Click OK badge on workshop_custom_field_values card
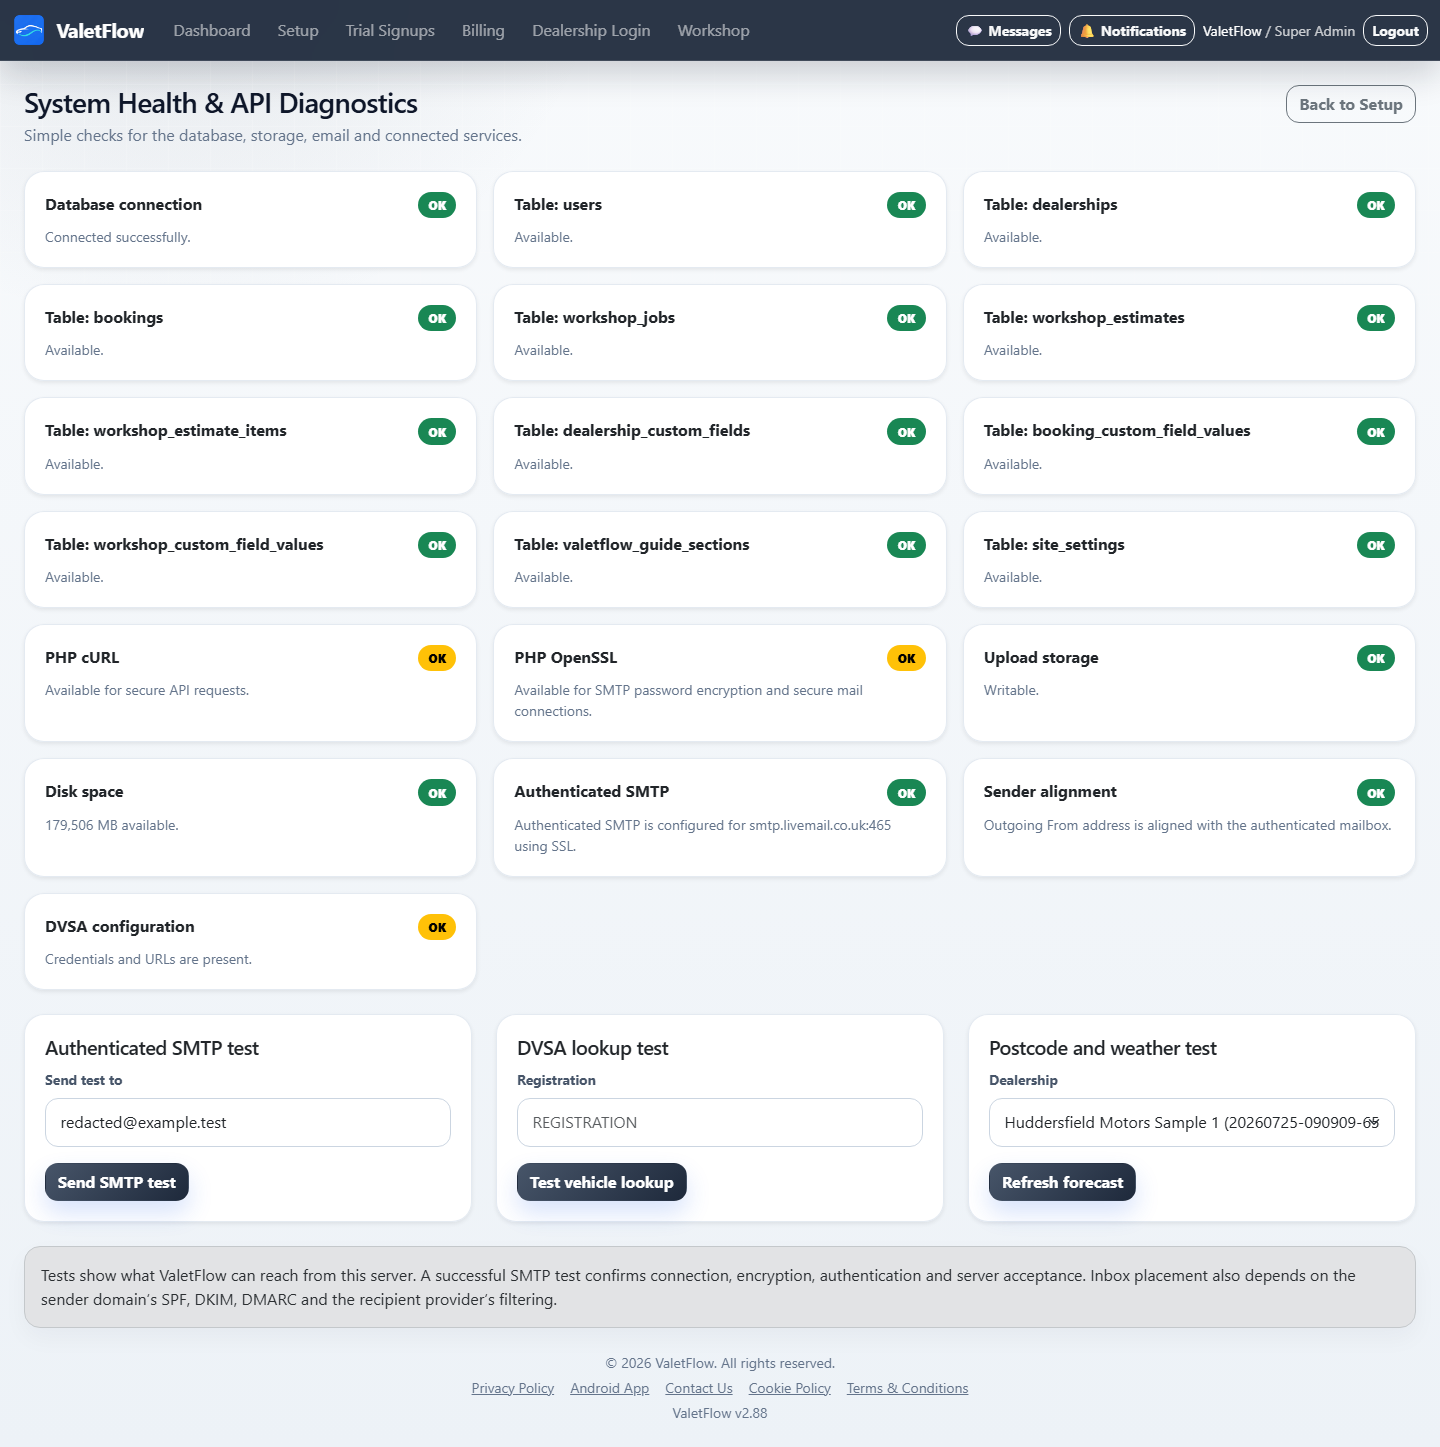1440x1447 pixels. pyautogui.click(x=437, y=545)
